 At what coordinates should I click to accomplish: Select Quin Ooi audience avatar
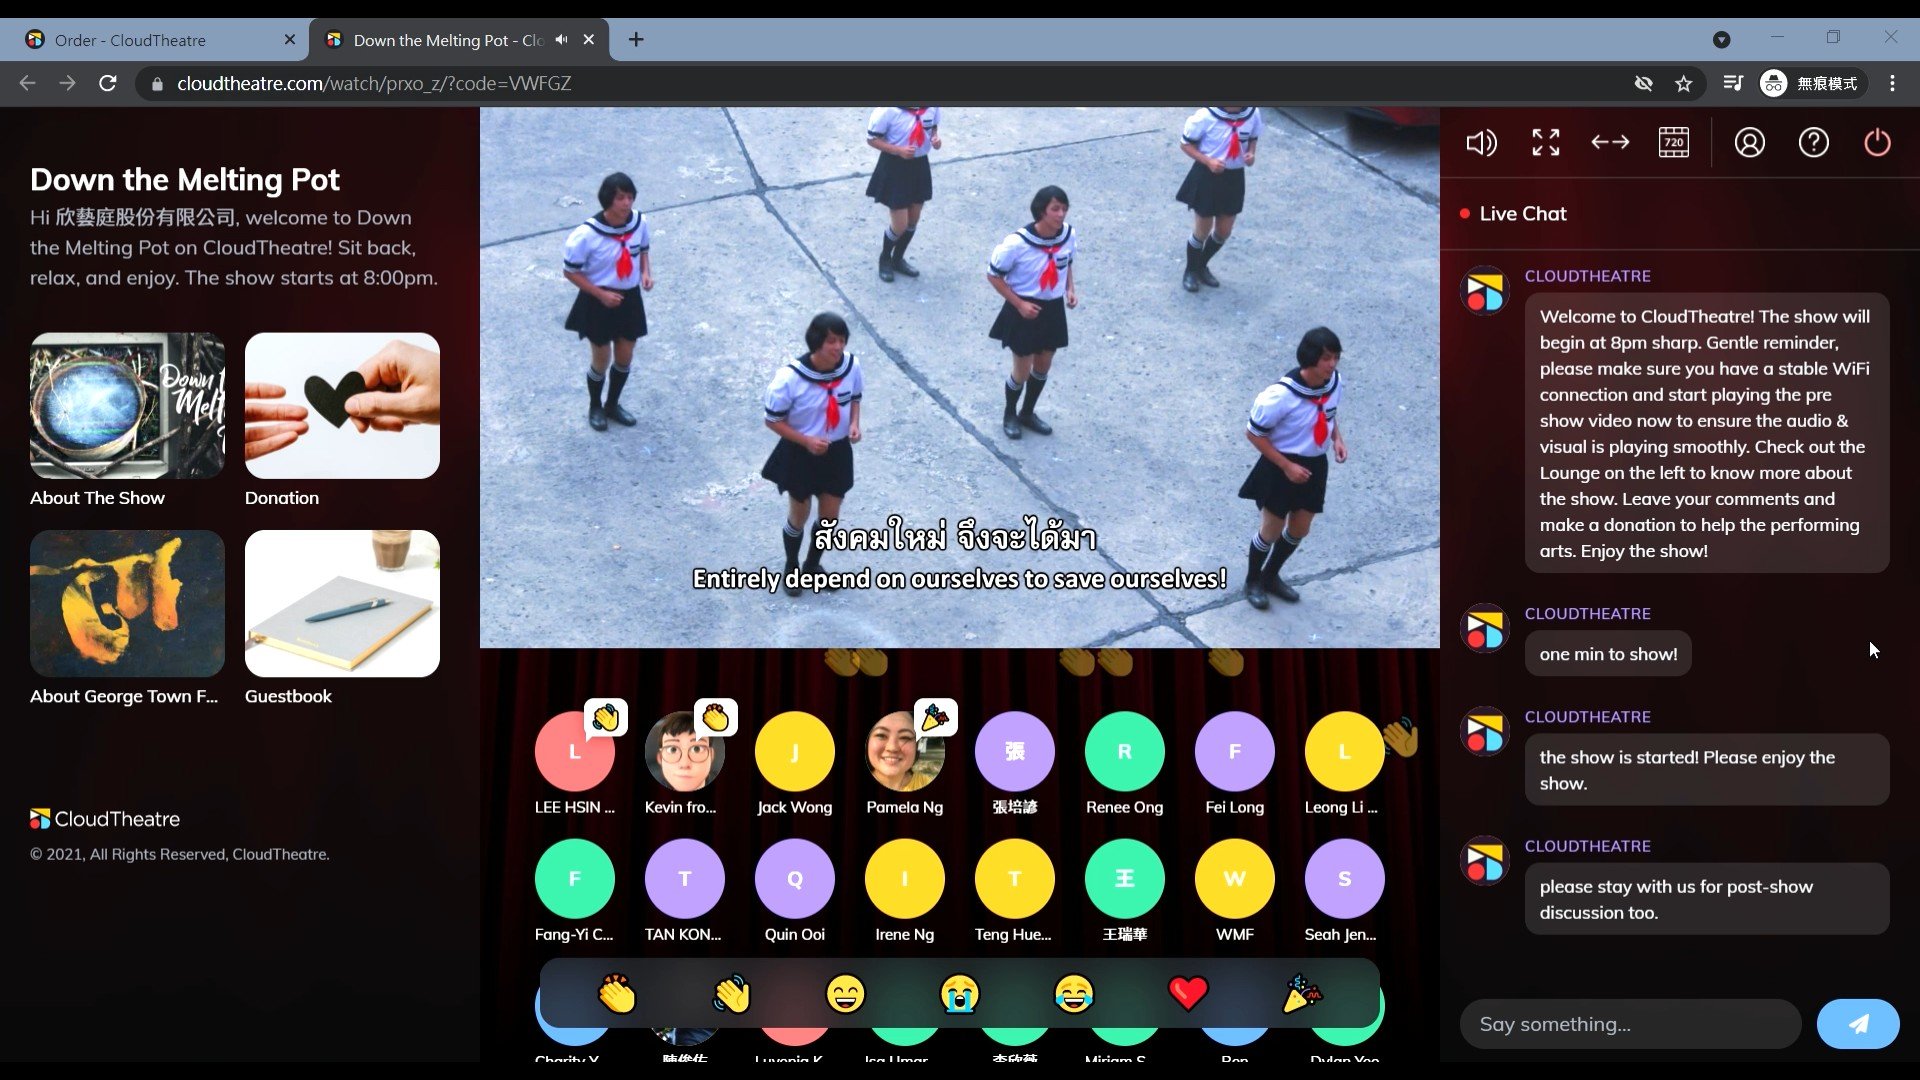[795, 878]
